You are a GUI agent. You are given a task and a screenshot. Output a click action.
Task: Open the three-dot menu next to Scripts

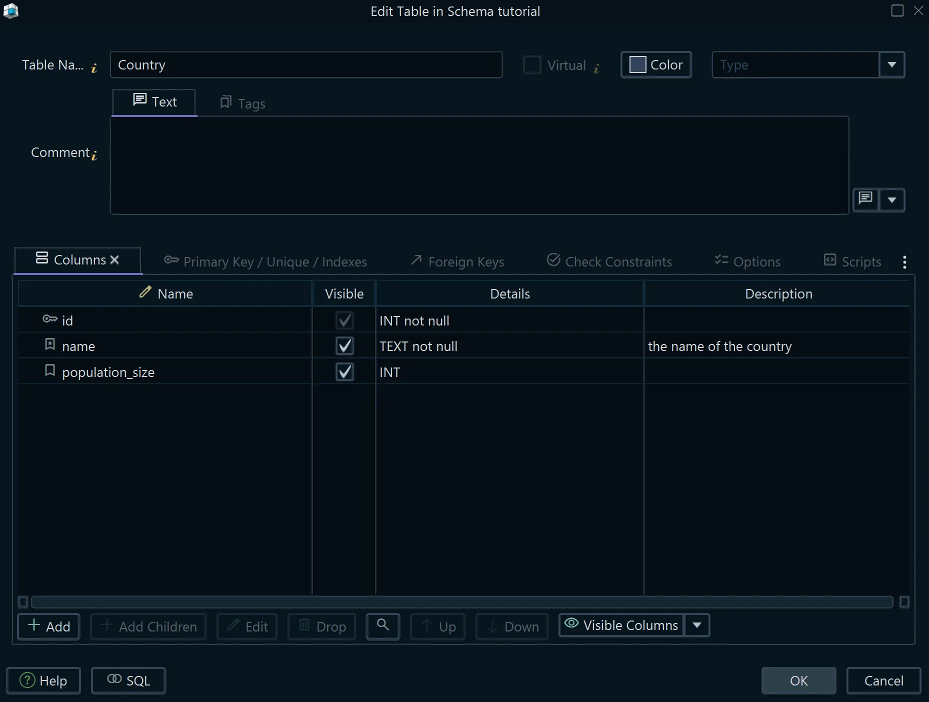pyautogui.click(x=904, y=261)
